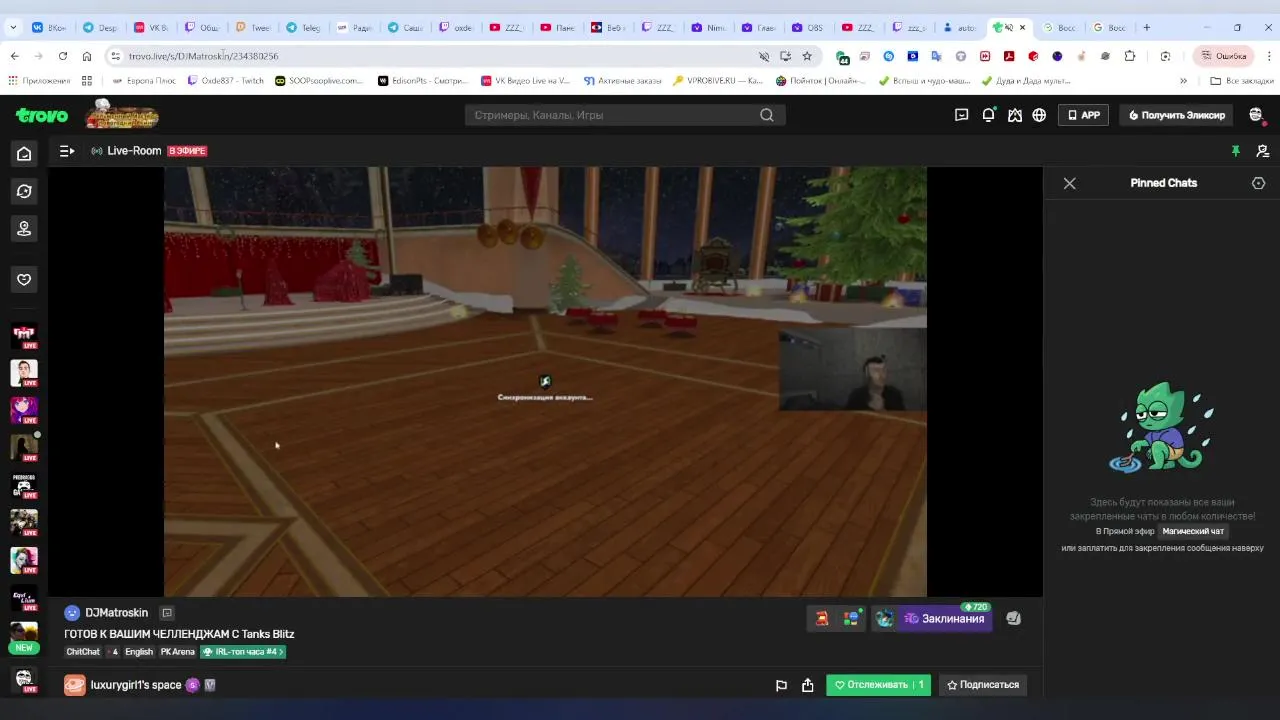Click the green 'Отслеживать' follow button
Image resolution: width=1280 pixels, height=720 pixels.
coord(878,685)
